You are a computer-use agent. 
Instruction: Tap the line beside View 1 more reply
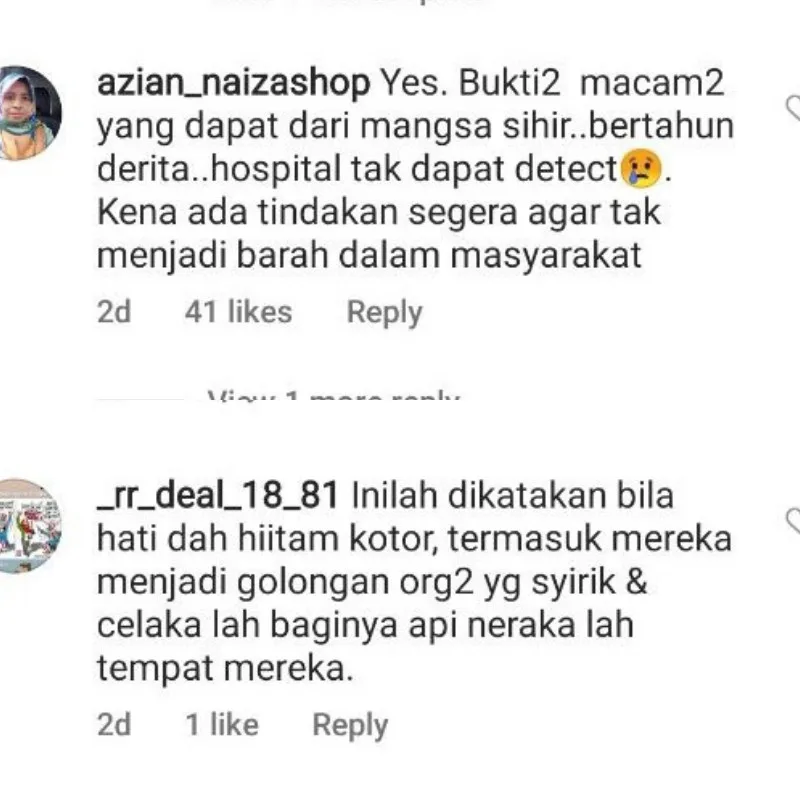tap(141, 399)
